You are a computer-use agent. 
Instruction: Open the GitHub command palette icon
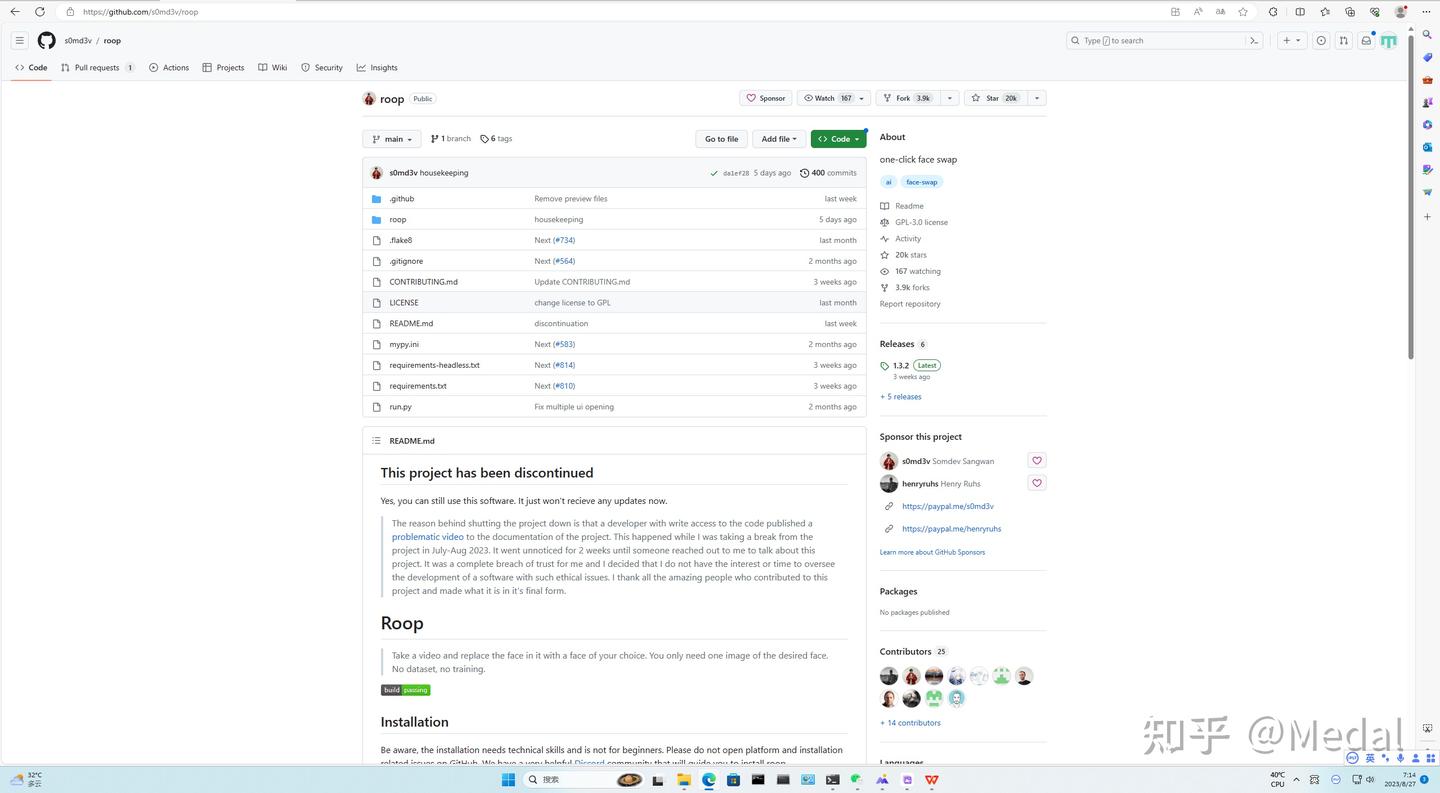(1254, 41)
